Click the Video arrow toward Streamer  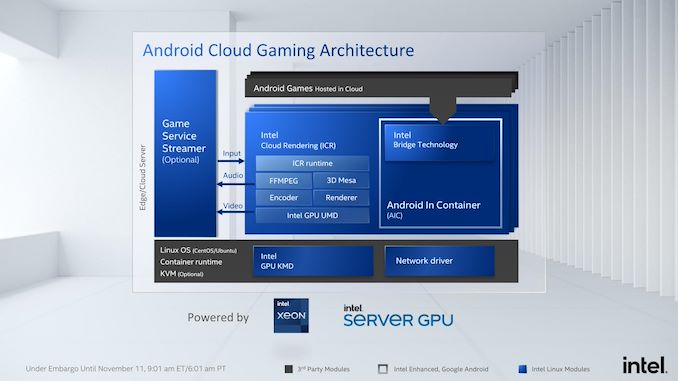(x=236, y=211)
